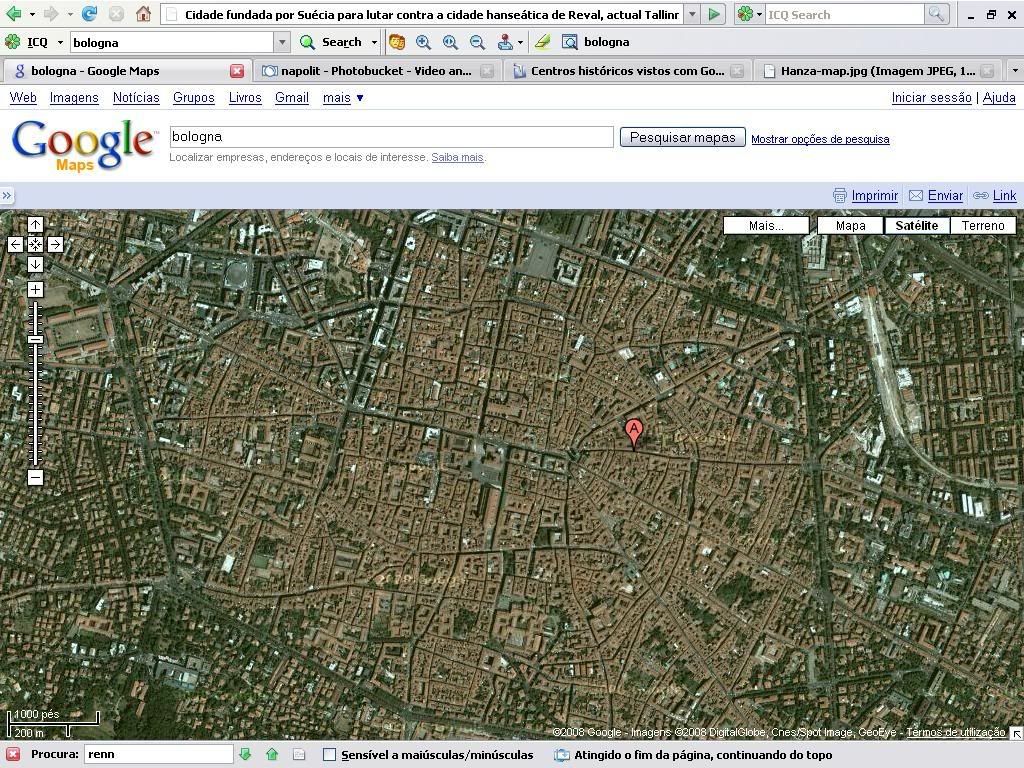Click the map zoom slider handle
Image resolution: width=1024 pixels, height=768 pixels.
pyautogui.click(x=35, y=340)
